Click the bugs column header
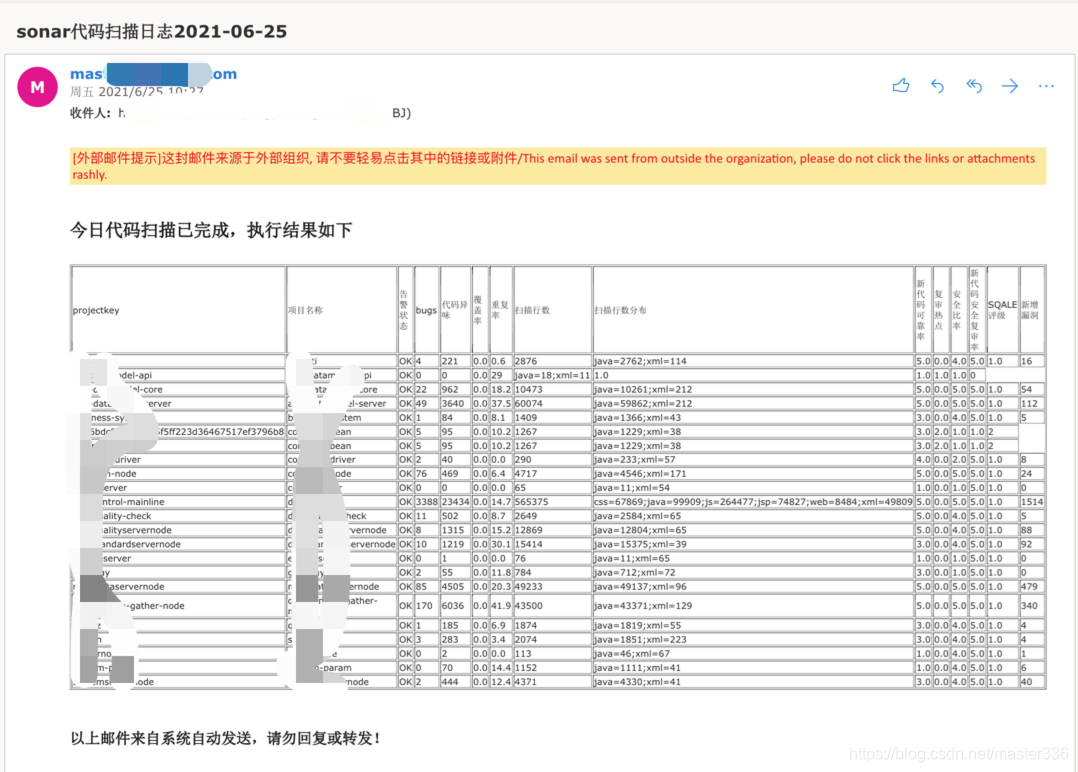Viewport: 1078px width, 772px height. click(426, 310)
